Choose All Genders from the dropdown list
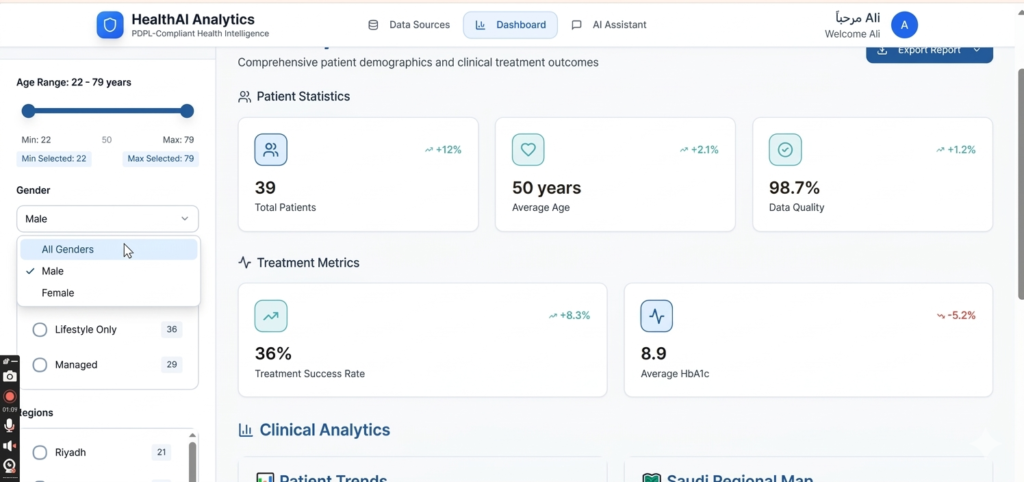Viewport: 1024px width, 482px height. (108, 249)
